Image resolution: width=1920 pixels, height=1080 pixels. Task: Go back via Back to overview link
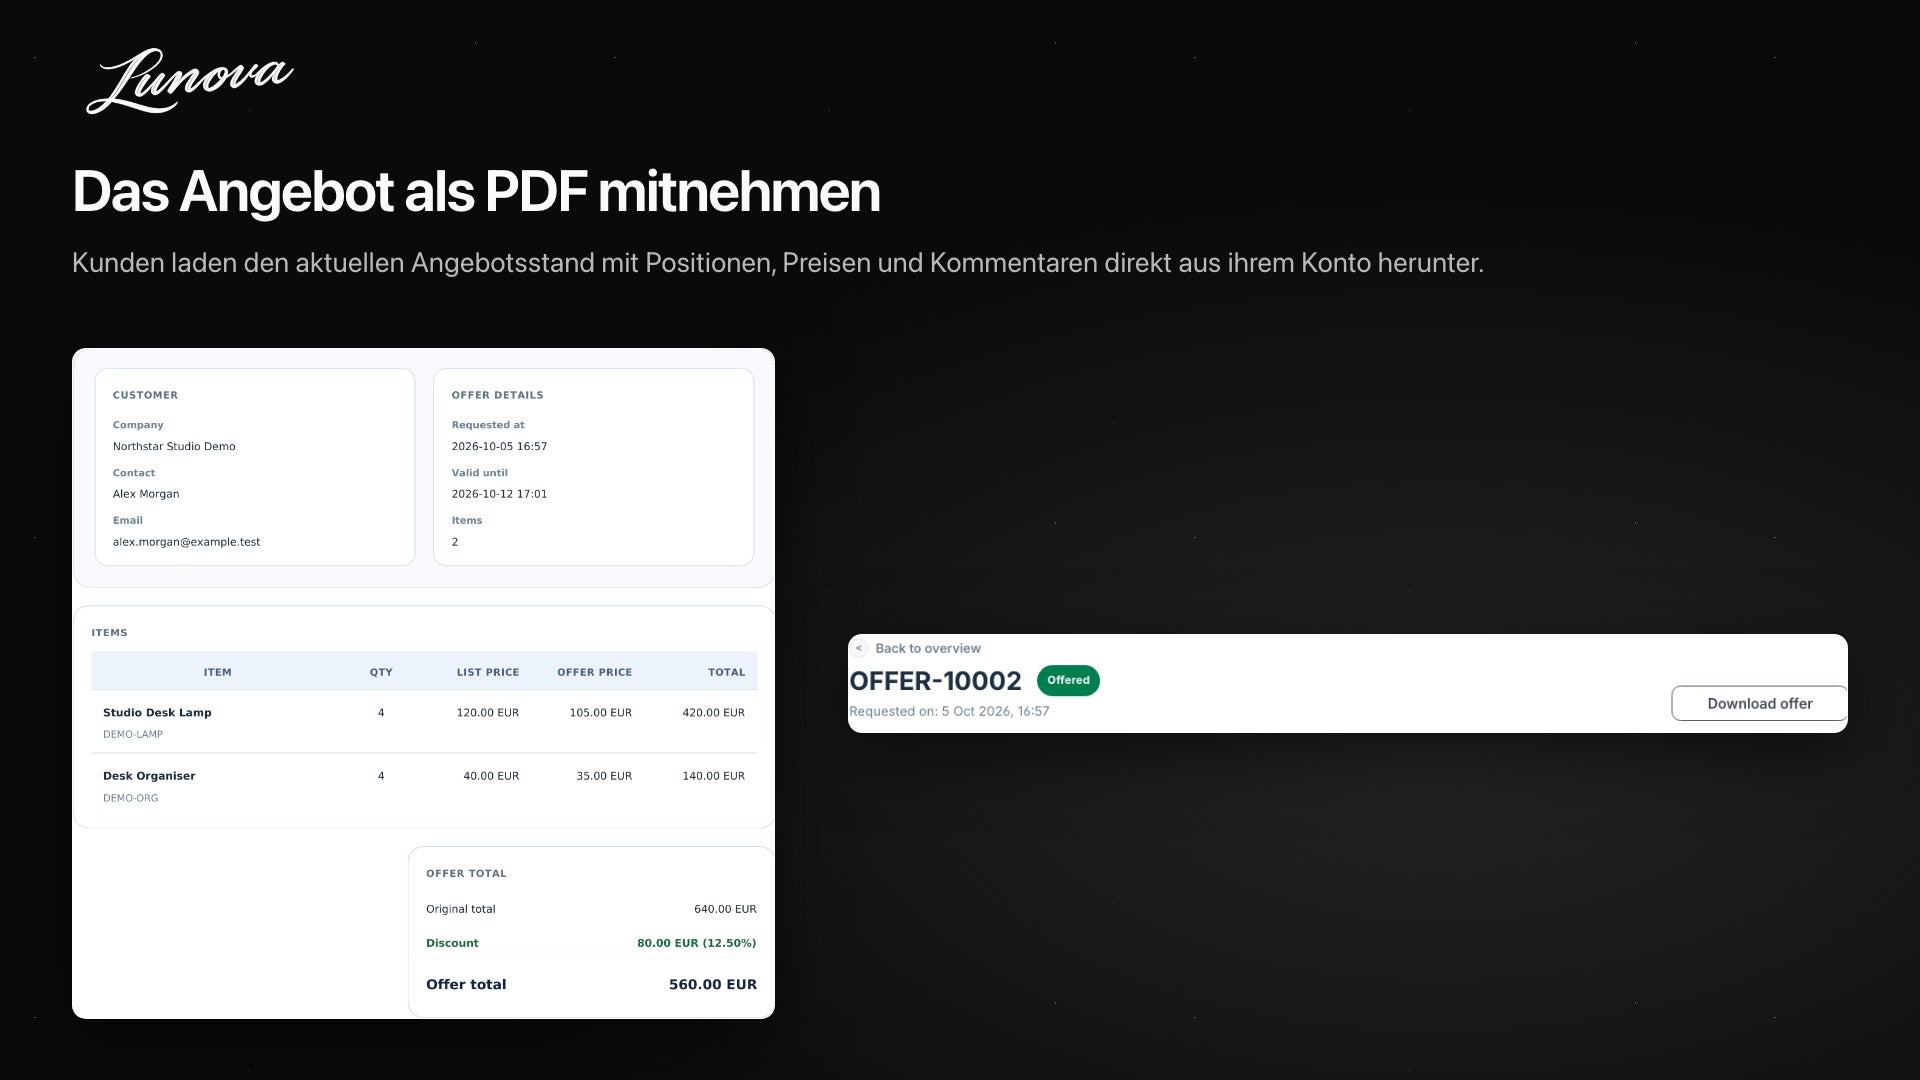[927, 648]
